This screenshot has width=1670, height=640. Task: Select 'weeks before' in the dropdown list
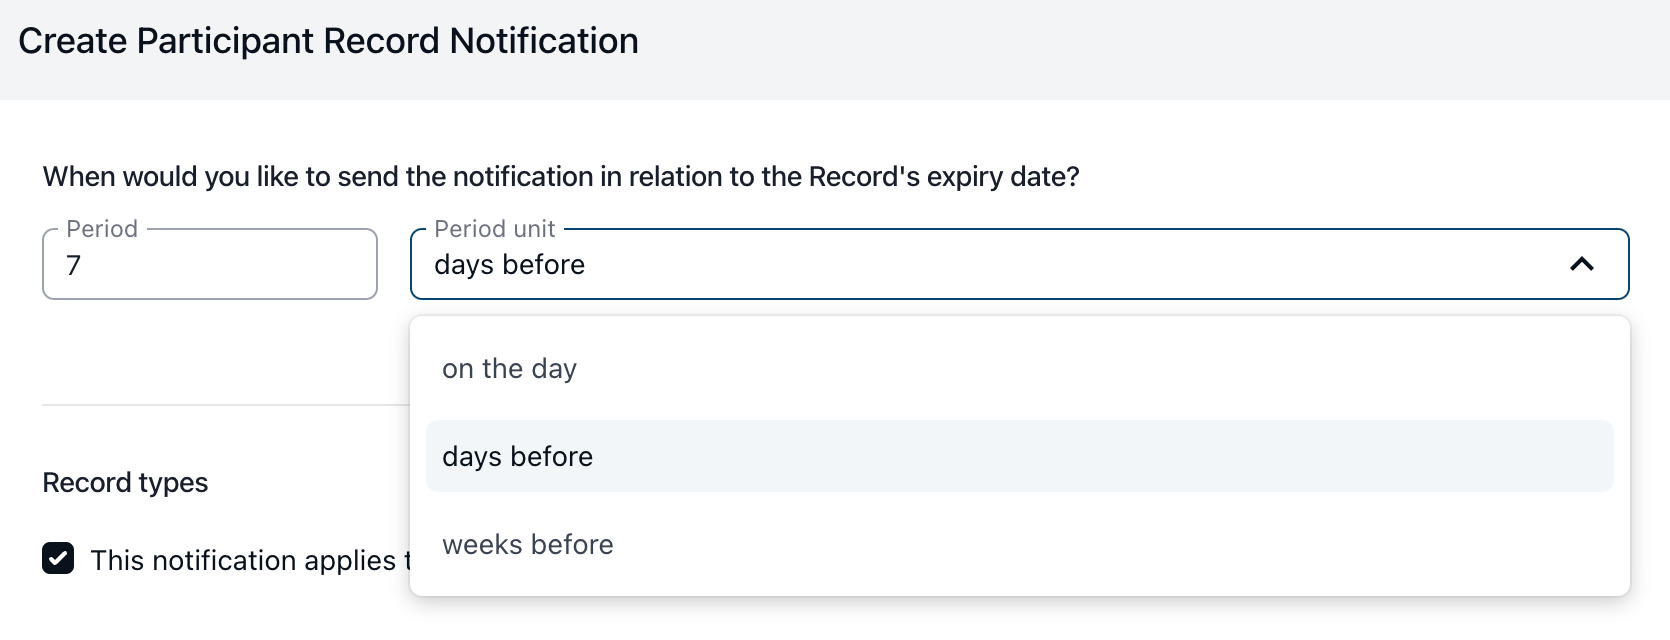pyautogui.click(x=528, y=545)
